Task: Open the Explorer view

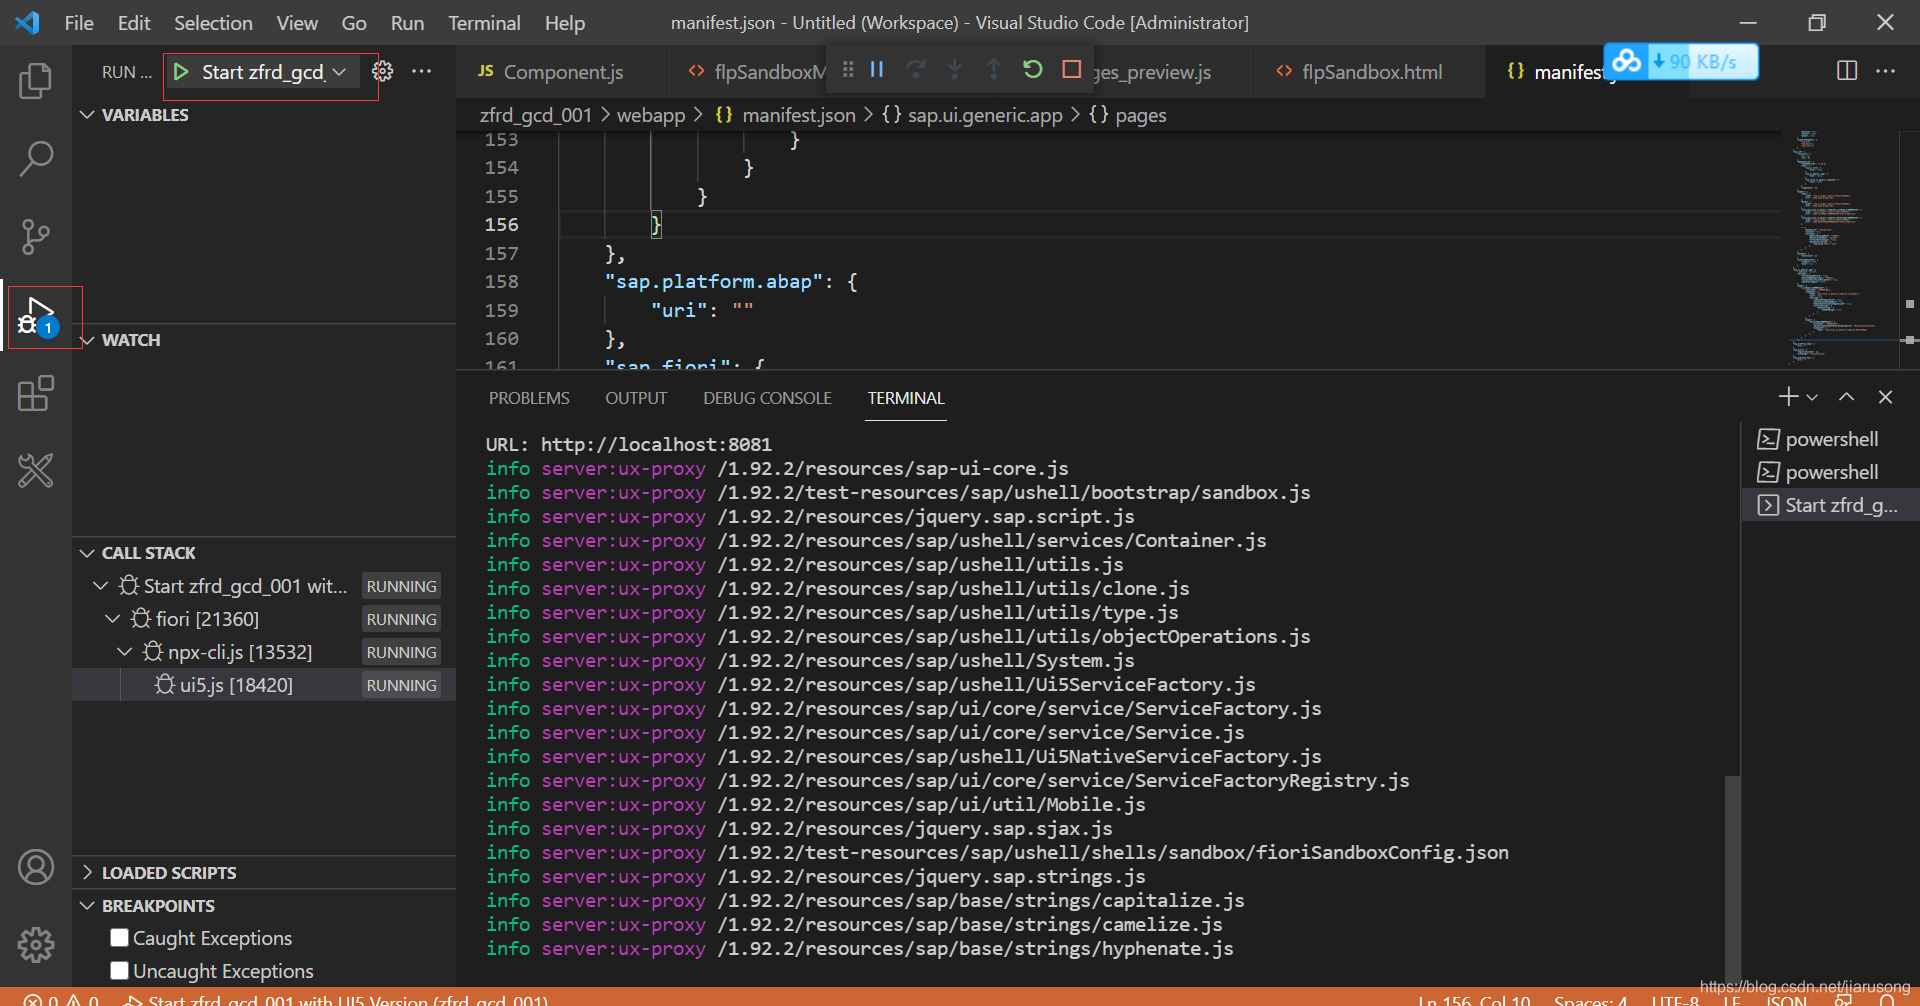Action: click(36, 80)
